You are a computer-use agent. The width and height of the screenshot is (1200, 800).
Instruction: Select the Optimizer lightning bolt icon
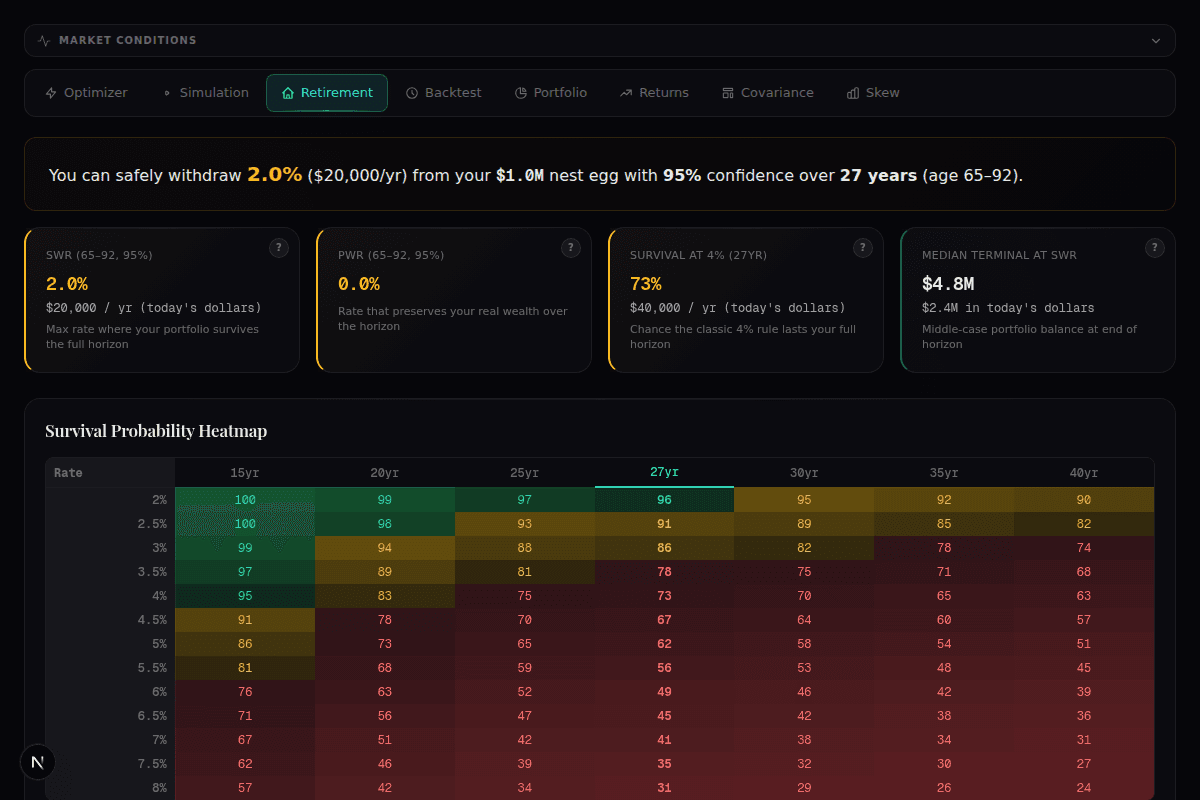click(49, 92)
